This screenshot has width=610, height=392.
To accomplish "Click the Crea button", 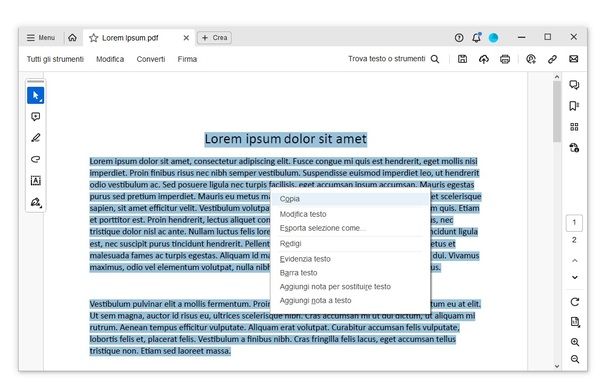I will click(x=214, y=38).
